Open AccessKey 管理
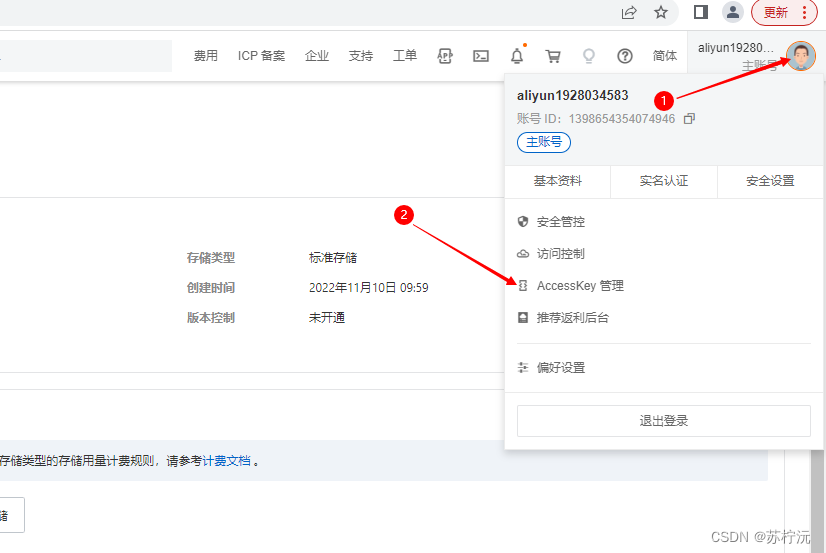 [580, 286]
